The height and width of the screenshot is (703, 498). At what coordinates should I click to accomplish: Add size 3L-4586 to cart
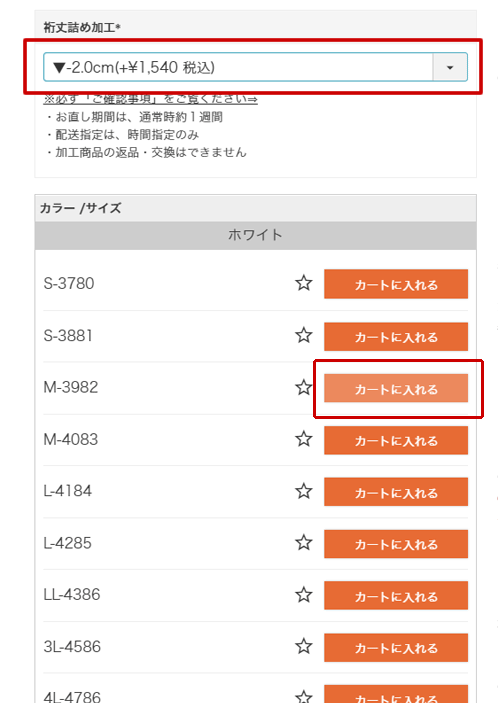pos(396,647)
